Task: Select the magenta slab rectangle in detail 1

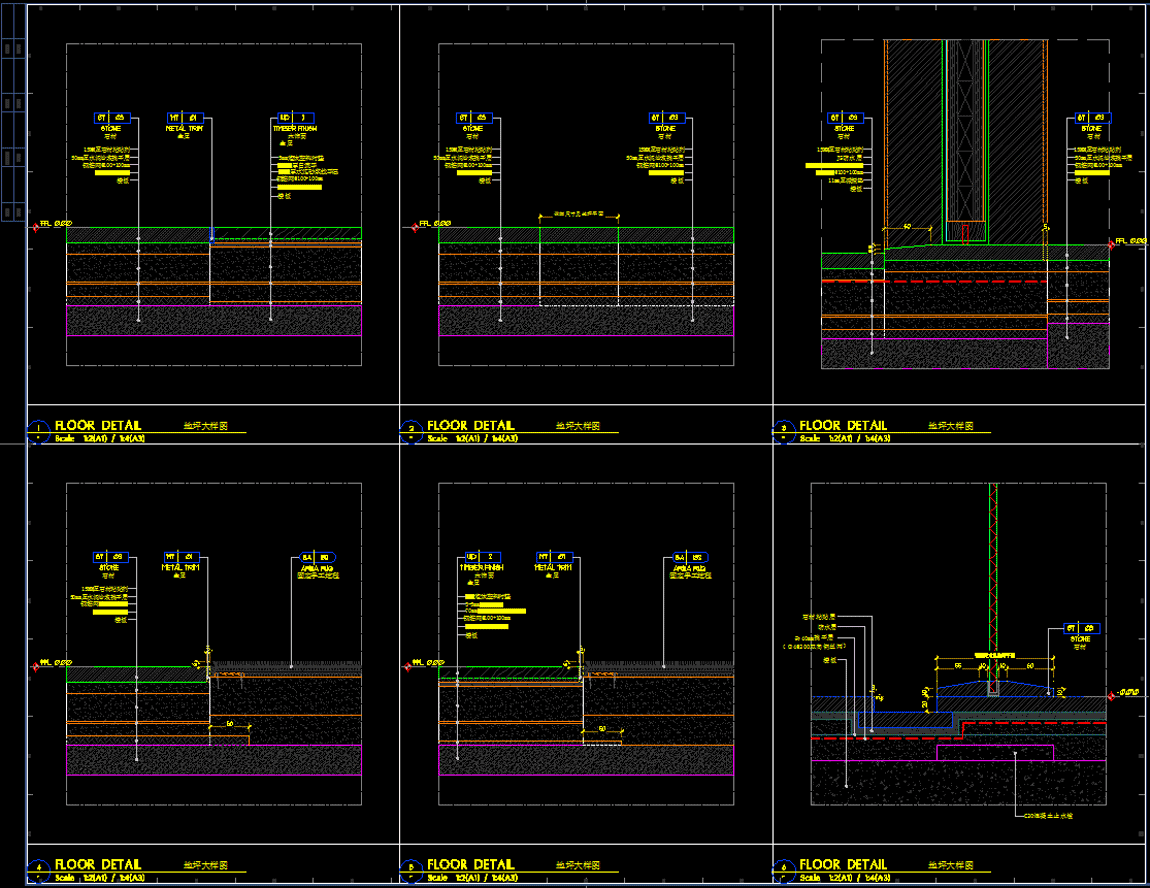Action: (x=213, y=320)
